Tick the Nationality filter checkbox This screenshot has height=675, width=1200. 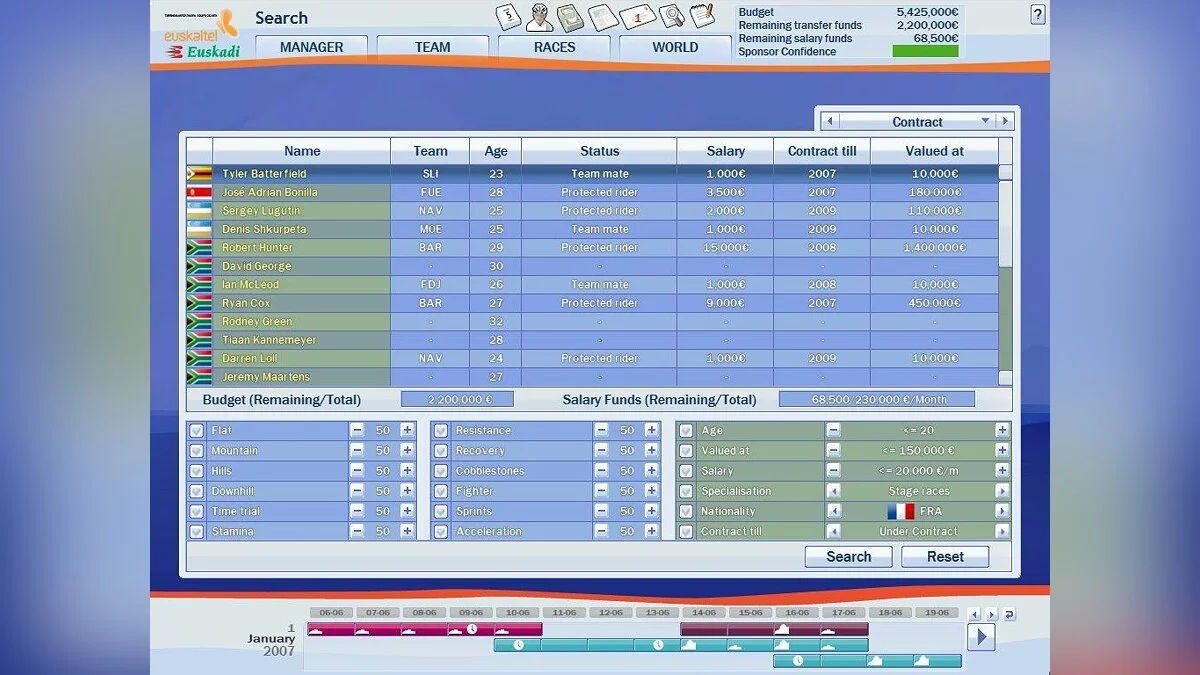coord(685,511)
